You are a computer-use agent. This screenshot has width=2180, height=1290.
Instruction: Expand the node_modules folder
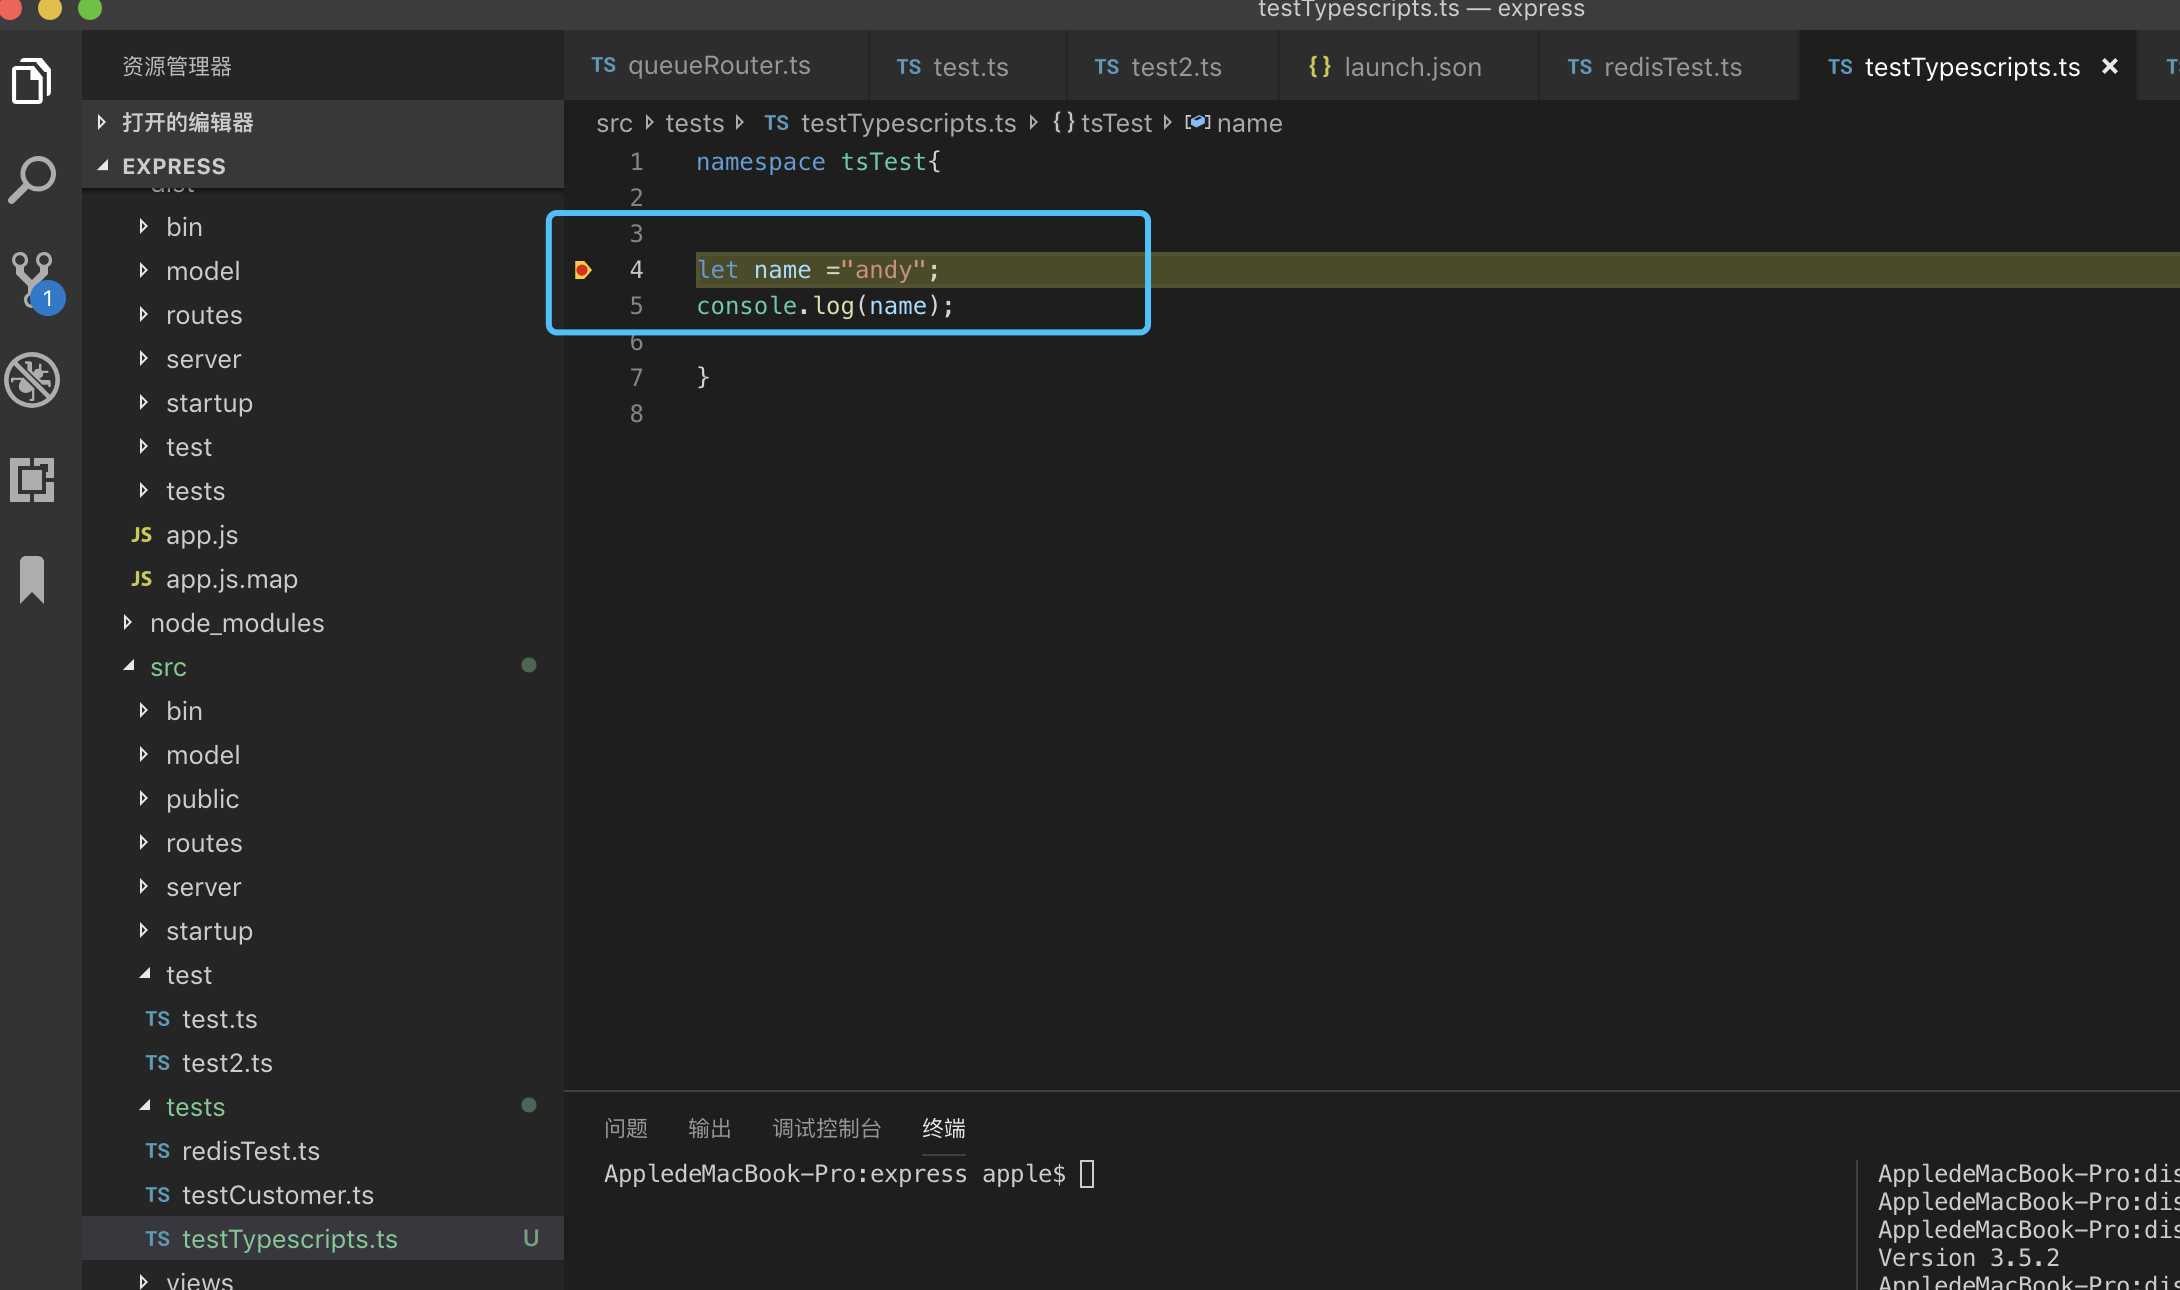pyautogui.click(x=323, y=623)
